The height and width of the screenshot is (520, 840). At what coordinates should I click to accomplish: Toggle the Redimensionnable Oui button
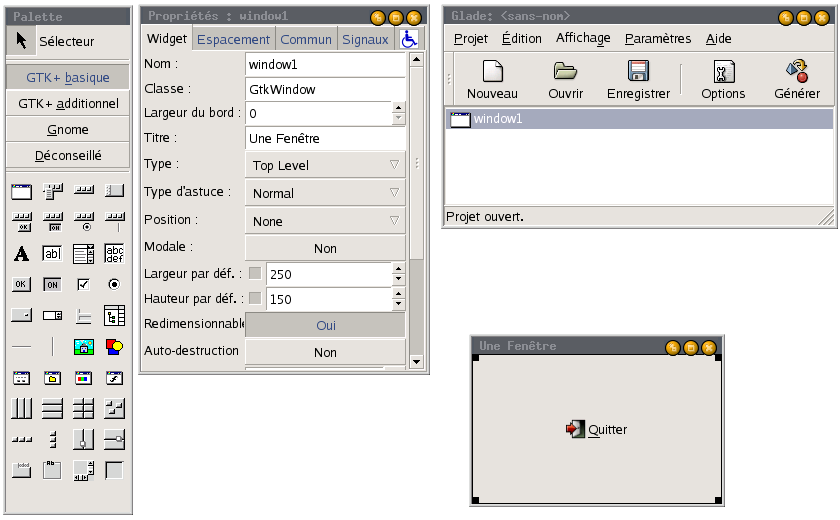(325, 325)
